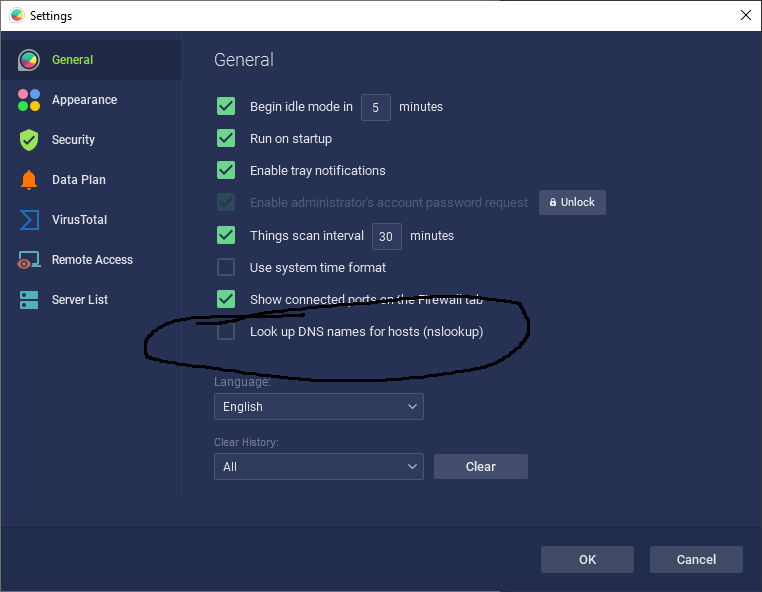Click the idle mode minutes input field

(x=375, y=107)
